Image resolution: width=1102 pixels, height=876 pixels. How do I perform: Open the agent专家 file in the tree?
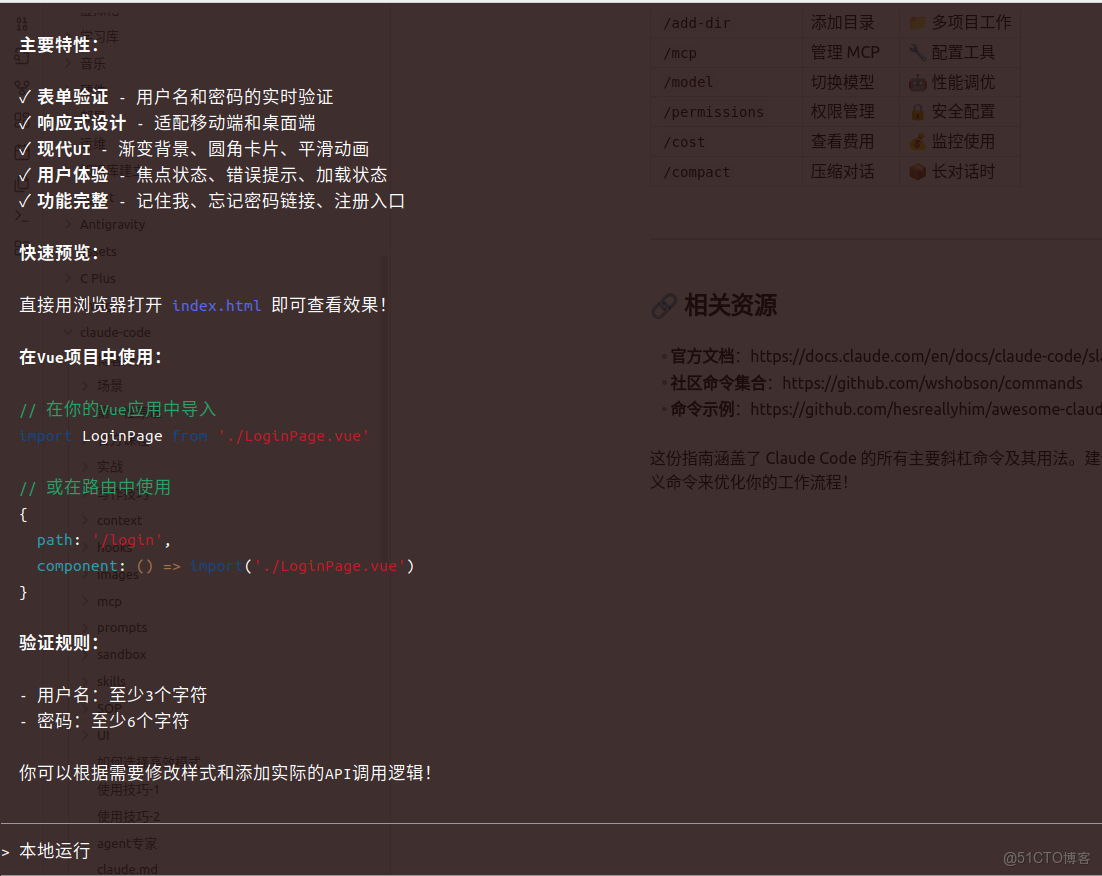click(x=127, y=843)
